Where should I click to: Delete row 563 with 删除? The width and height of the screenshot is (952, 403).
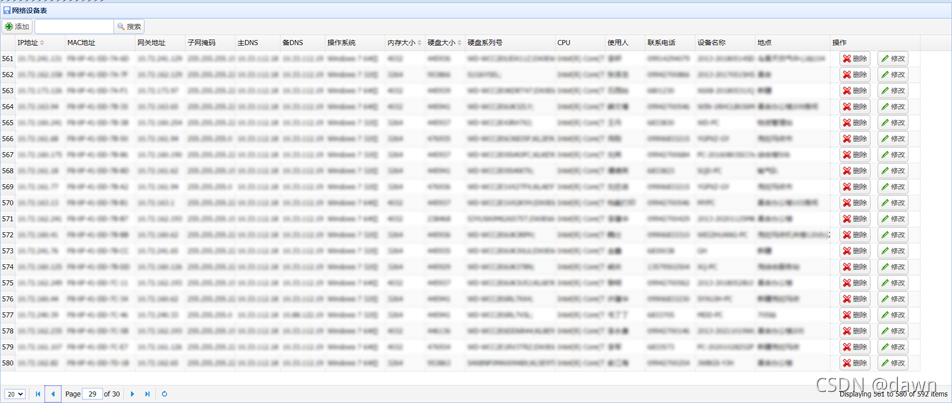[x=855, y=90]
